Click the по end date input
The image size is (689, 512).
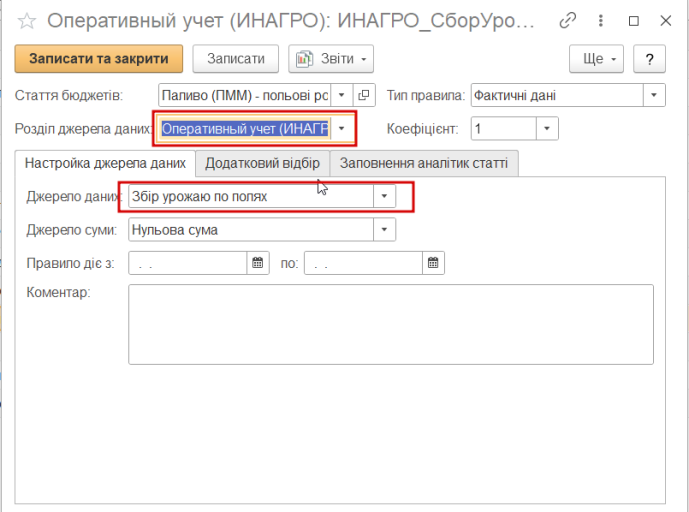tap(363, 263)
